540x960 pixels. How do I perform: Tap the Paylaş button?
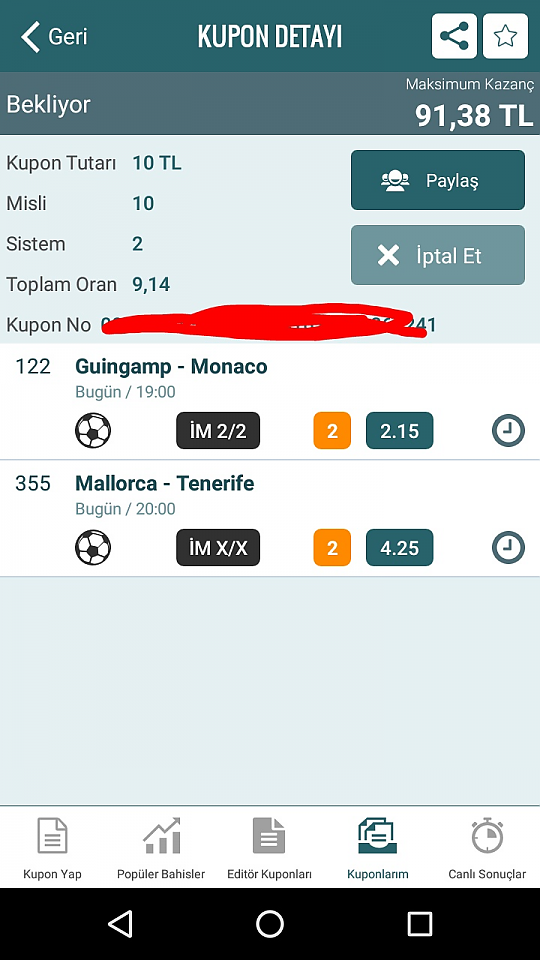pos(438,180)
